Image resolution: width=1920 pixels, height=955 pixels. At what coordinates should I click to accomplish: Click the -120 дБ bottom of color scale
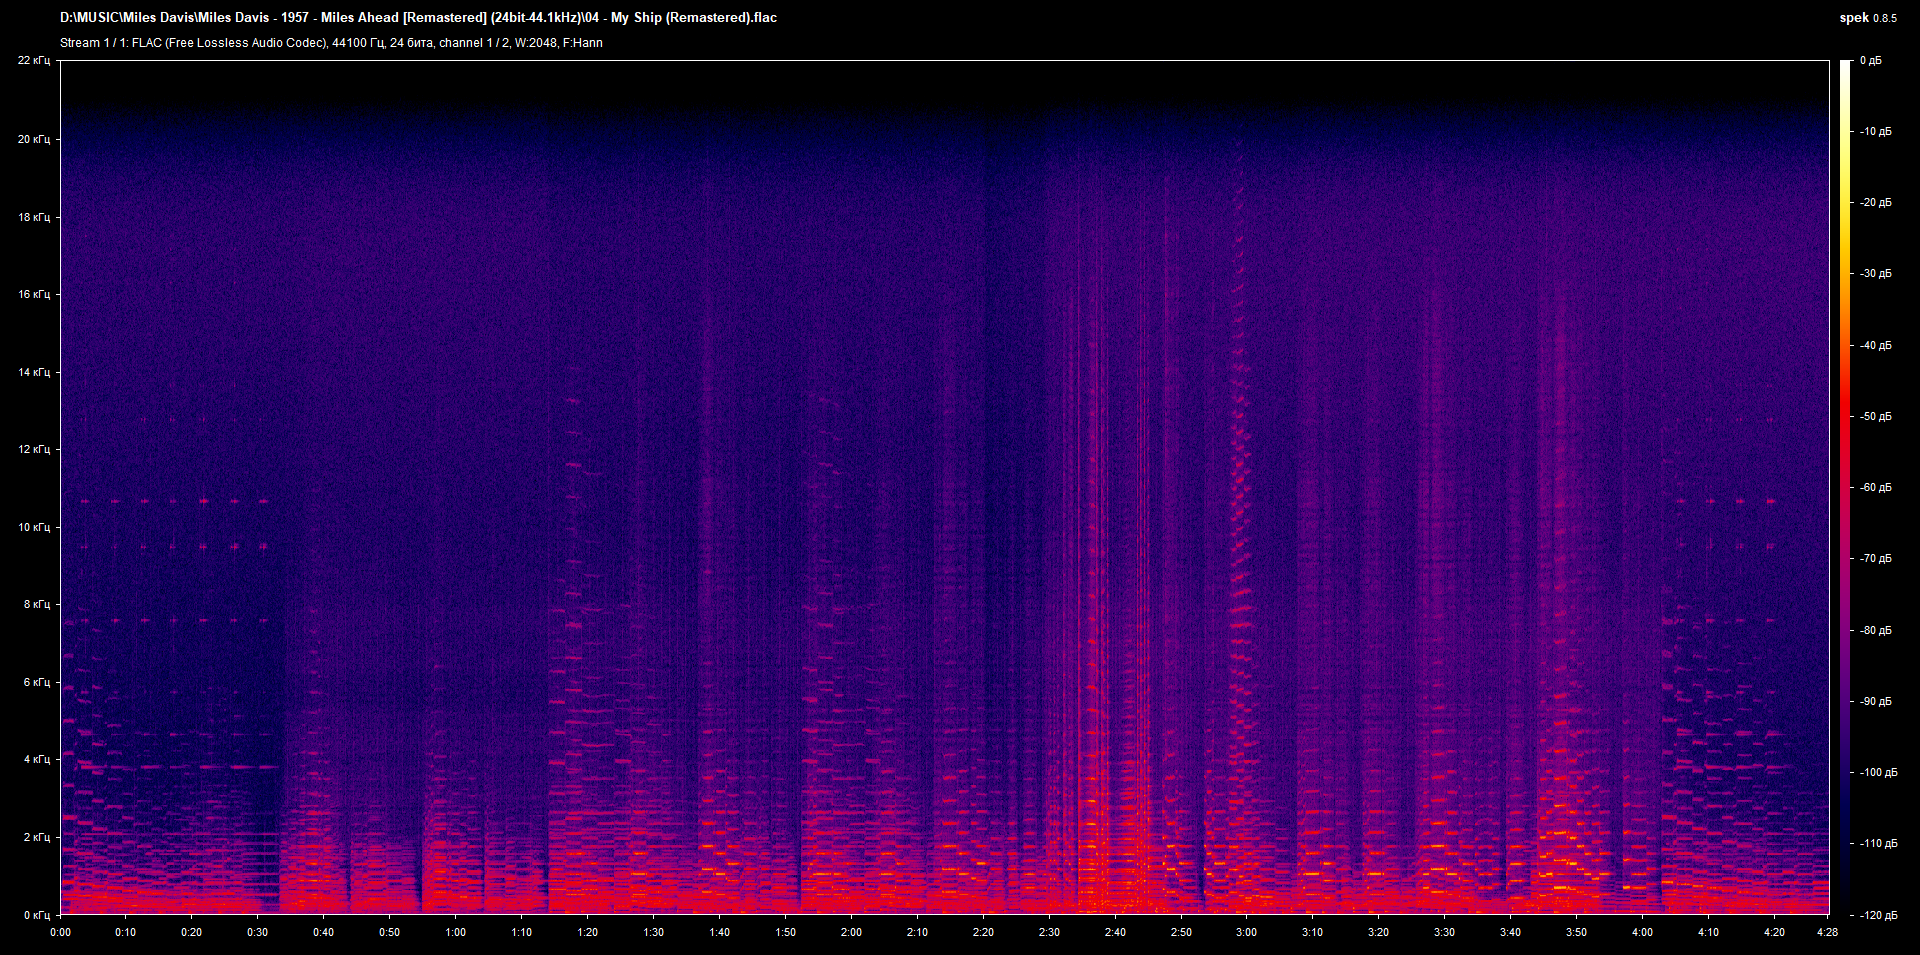[1877, 915]
